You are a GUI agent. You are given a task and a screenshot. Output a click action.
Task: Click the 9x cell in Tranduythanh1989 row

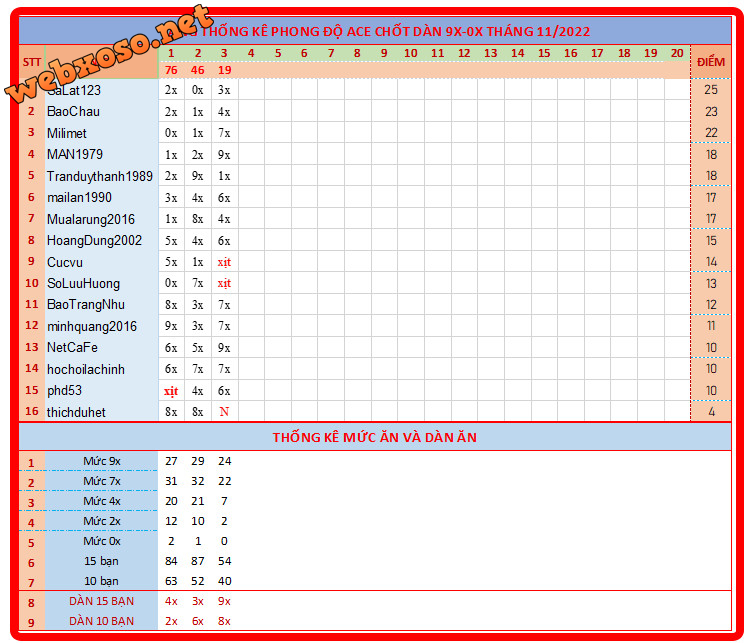pos(198,176)
